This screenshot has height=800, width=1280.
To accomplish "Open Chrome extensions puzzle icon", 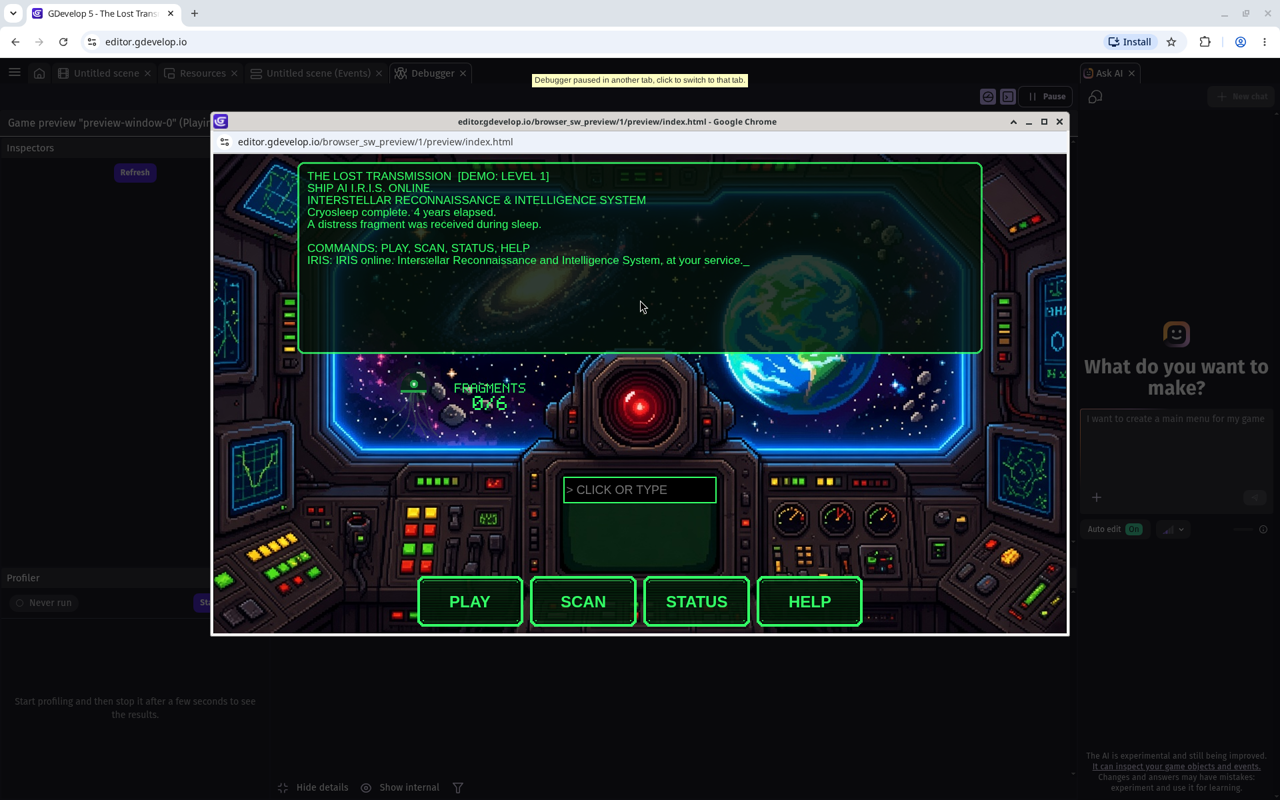I will point(1205,42).
